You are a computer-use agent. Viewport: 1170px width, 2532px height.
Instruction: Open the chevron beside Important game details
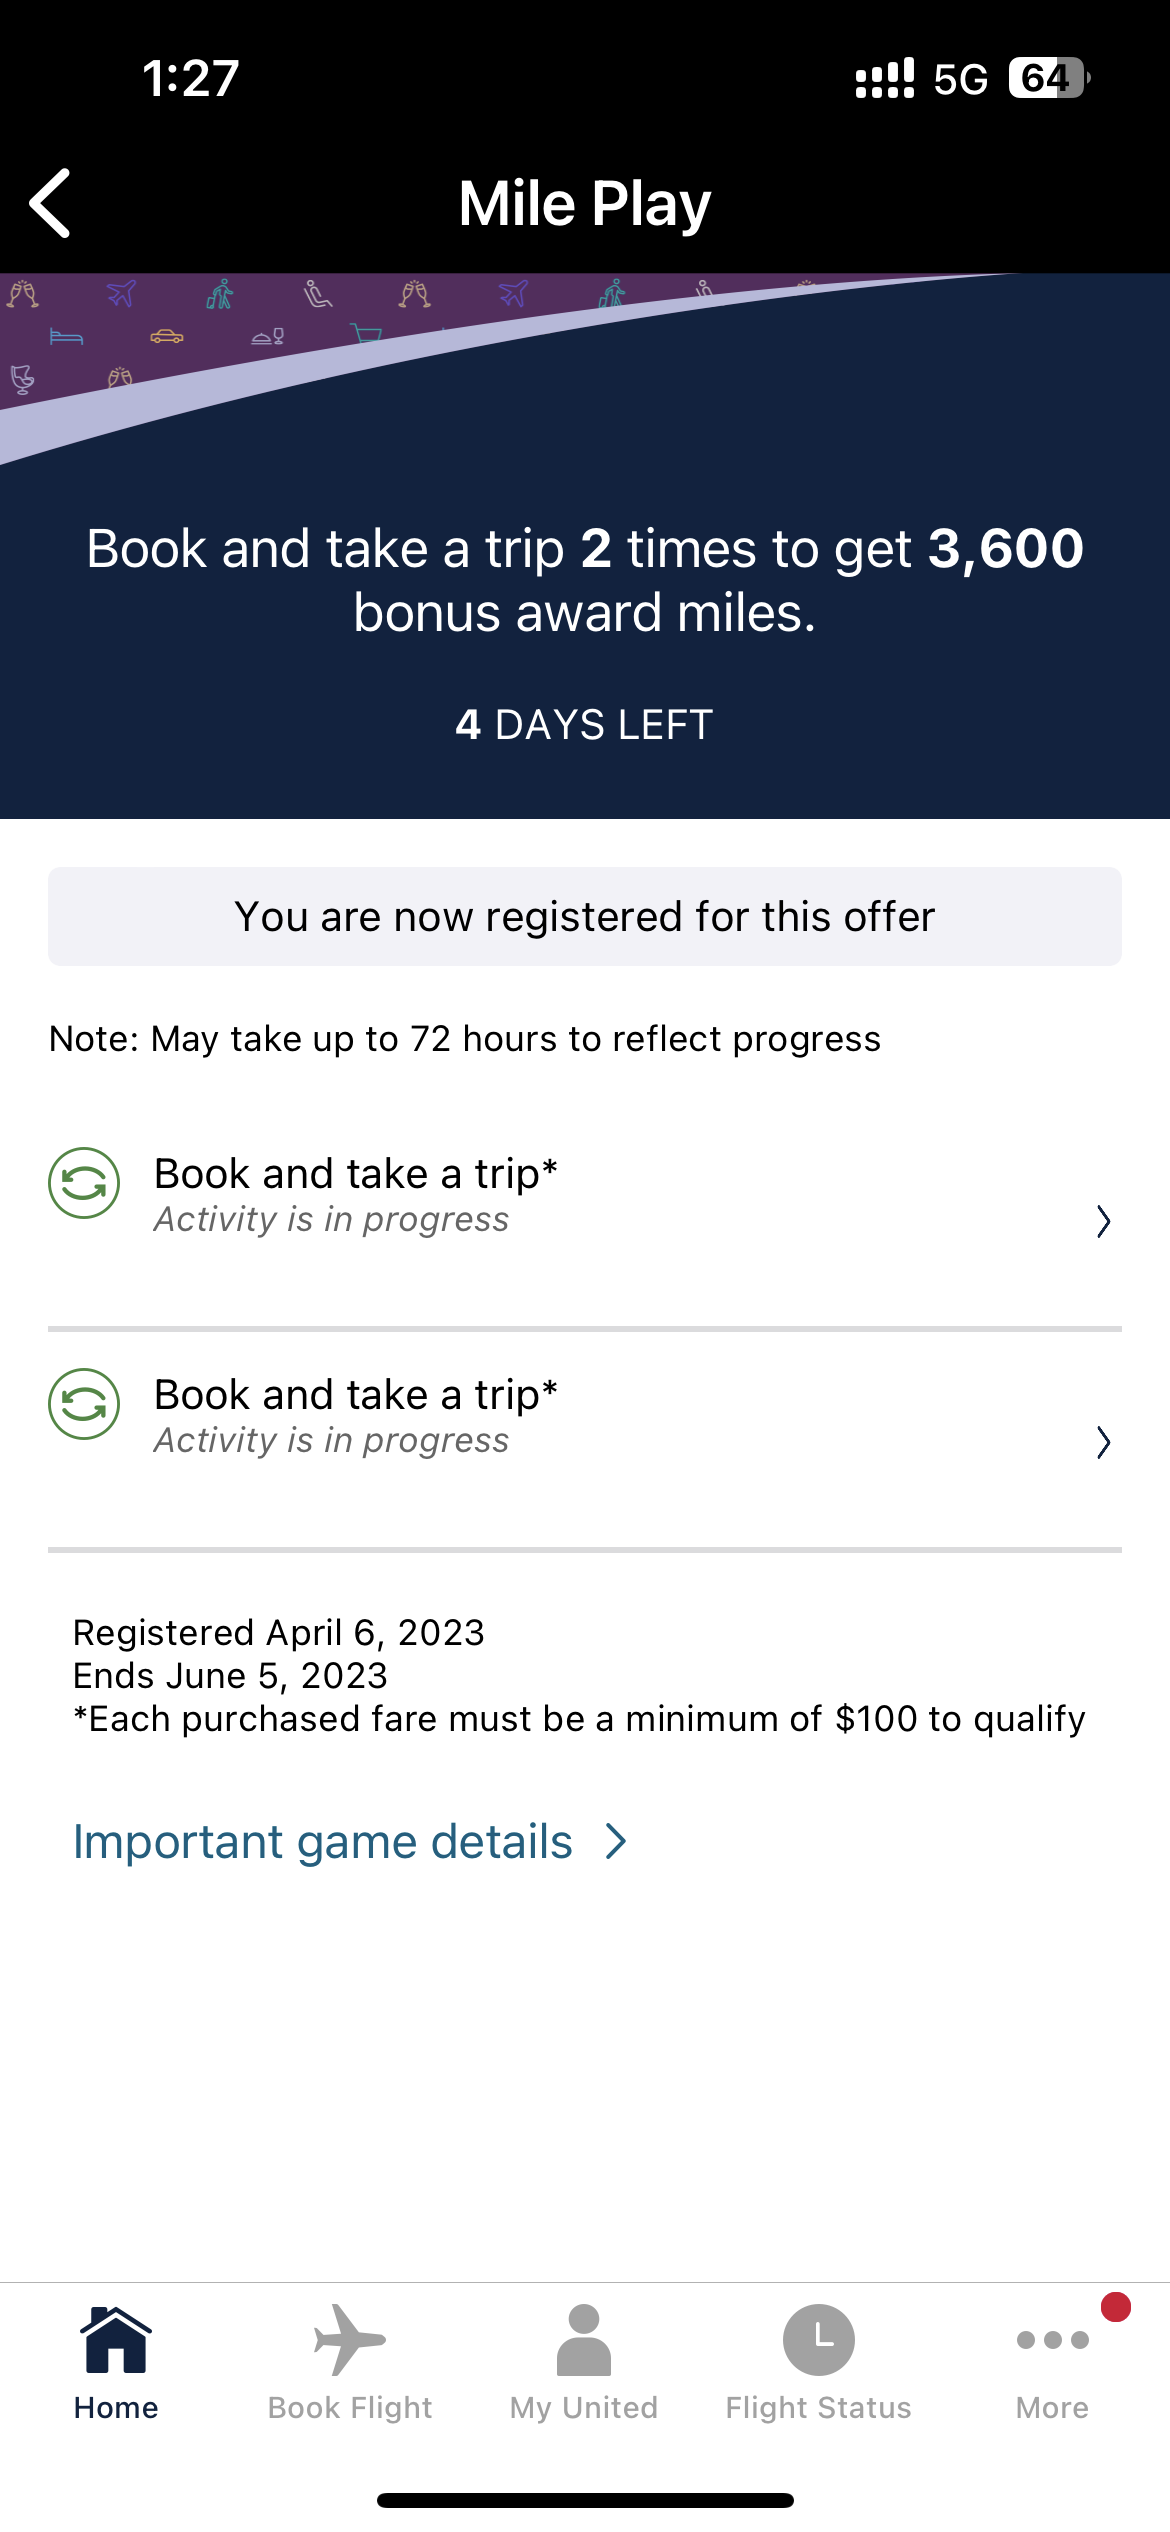(616, 1842)
